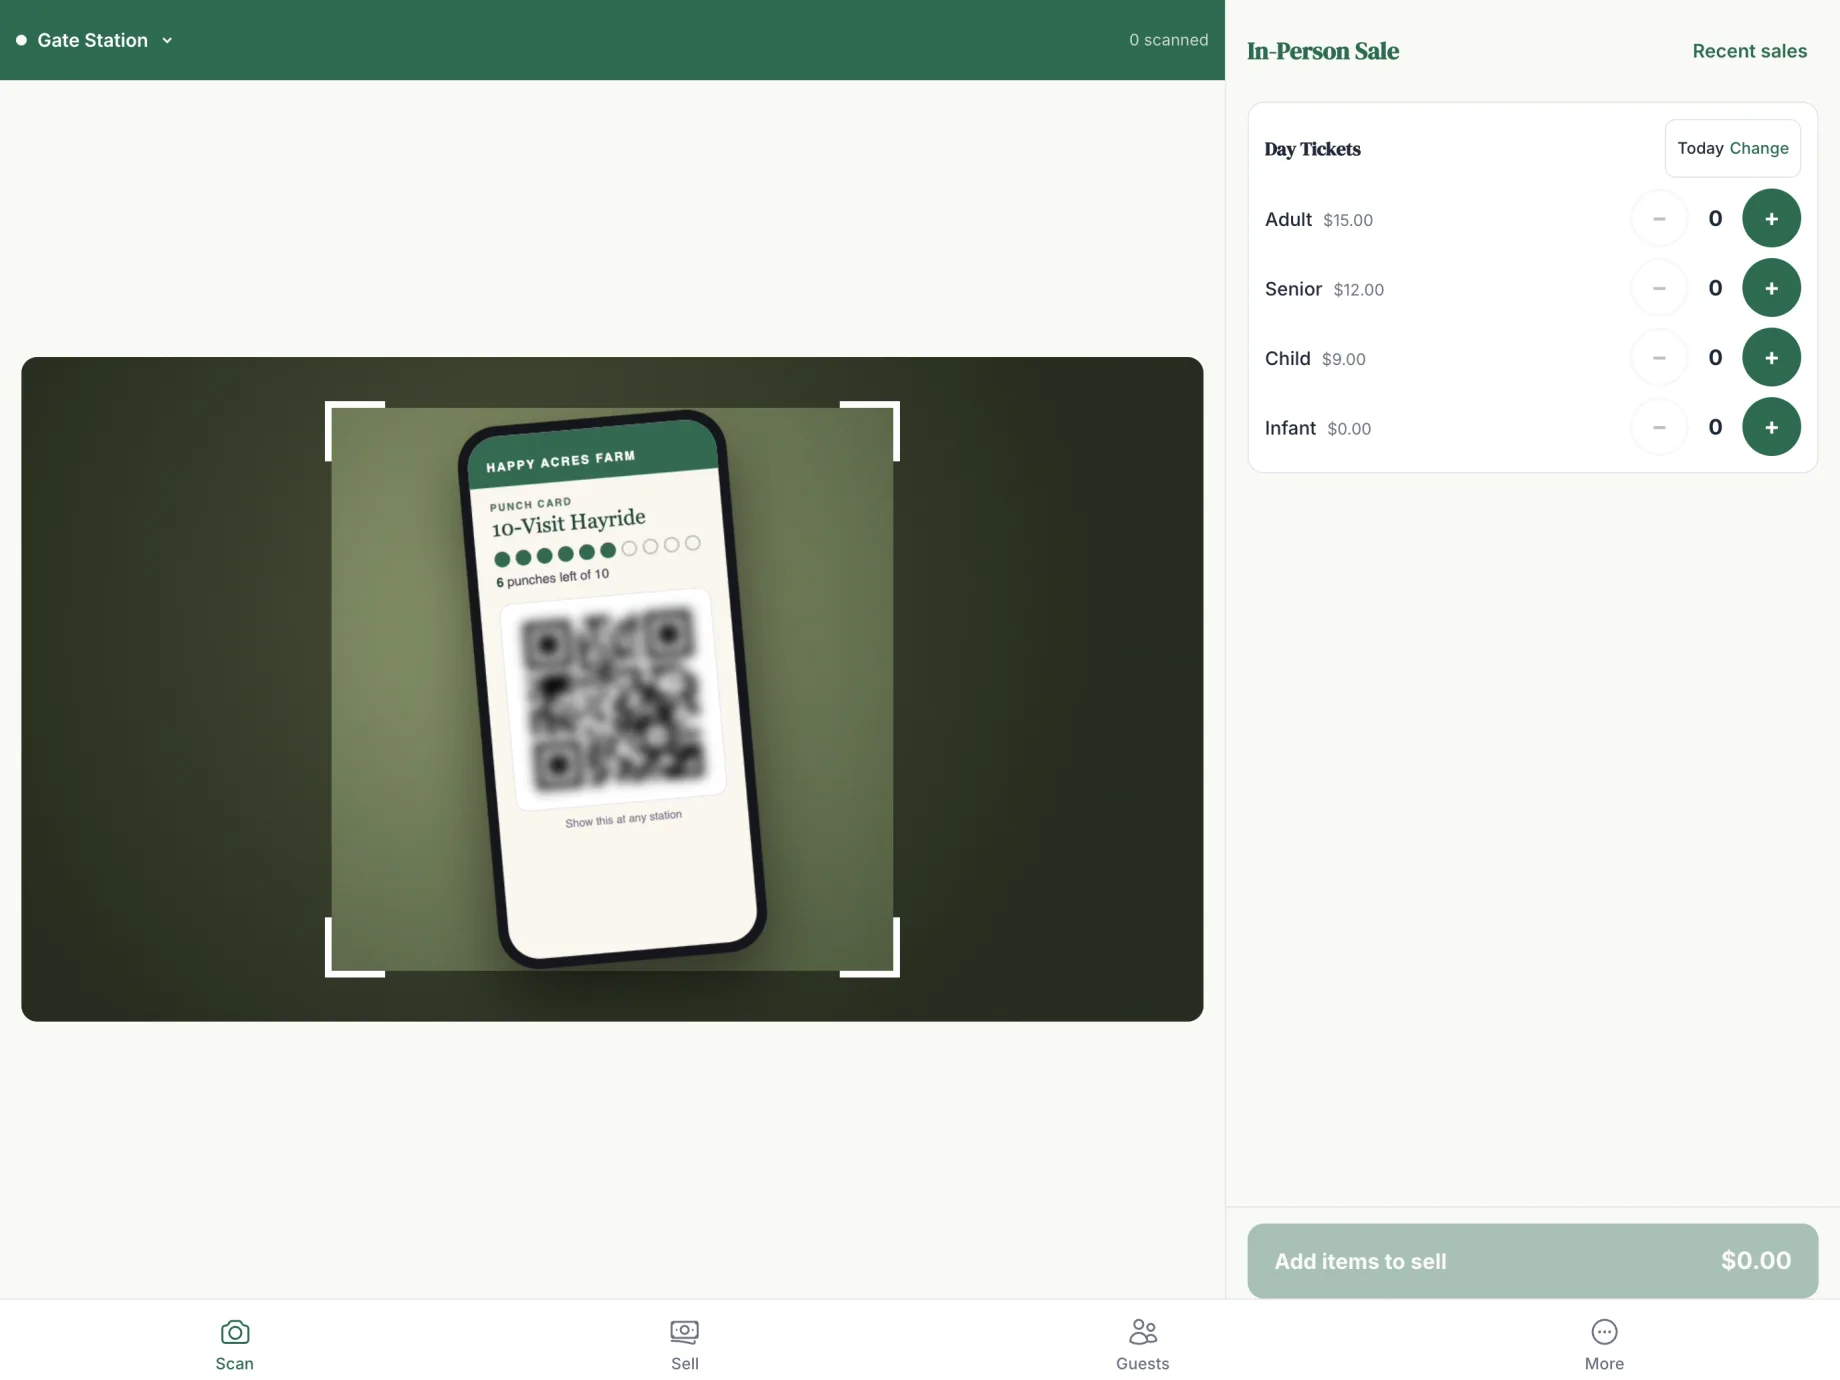Click the 0 scanned counter
Image resolution: width=1840 pixels, height=1380 pixels.
click(1168, 40)
